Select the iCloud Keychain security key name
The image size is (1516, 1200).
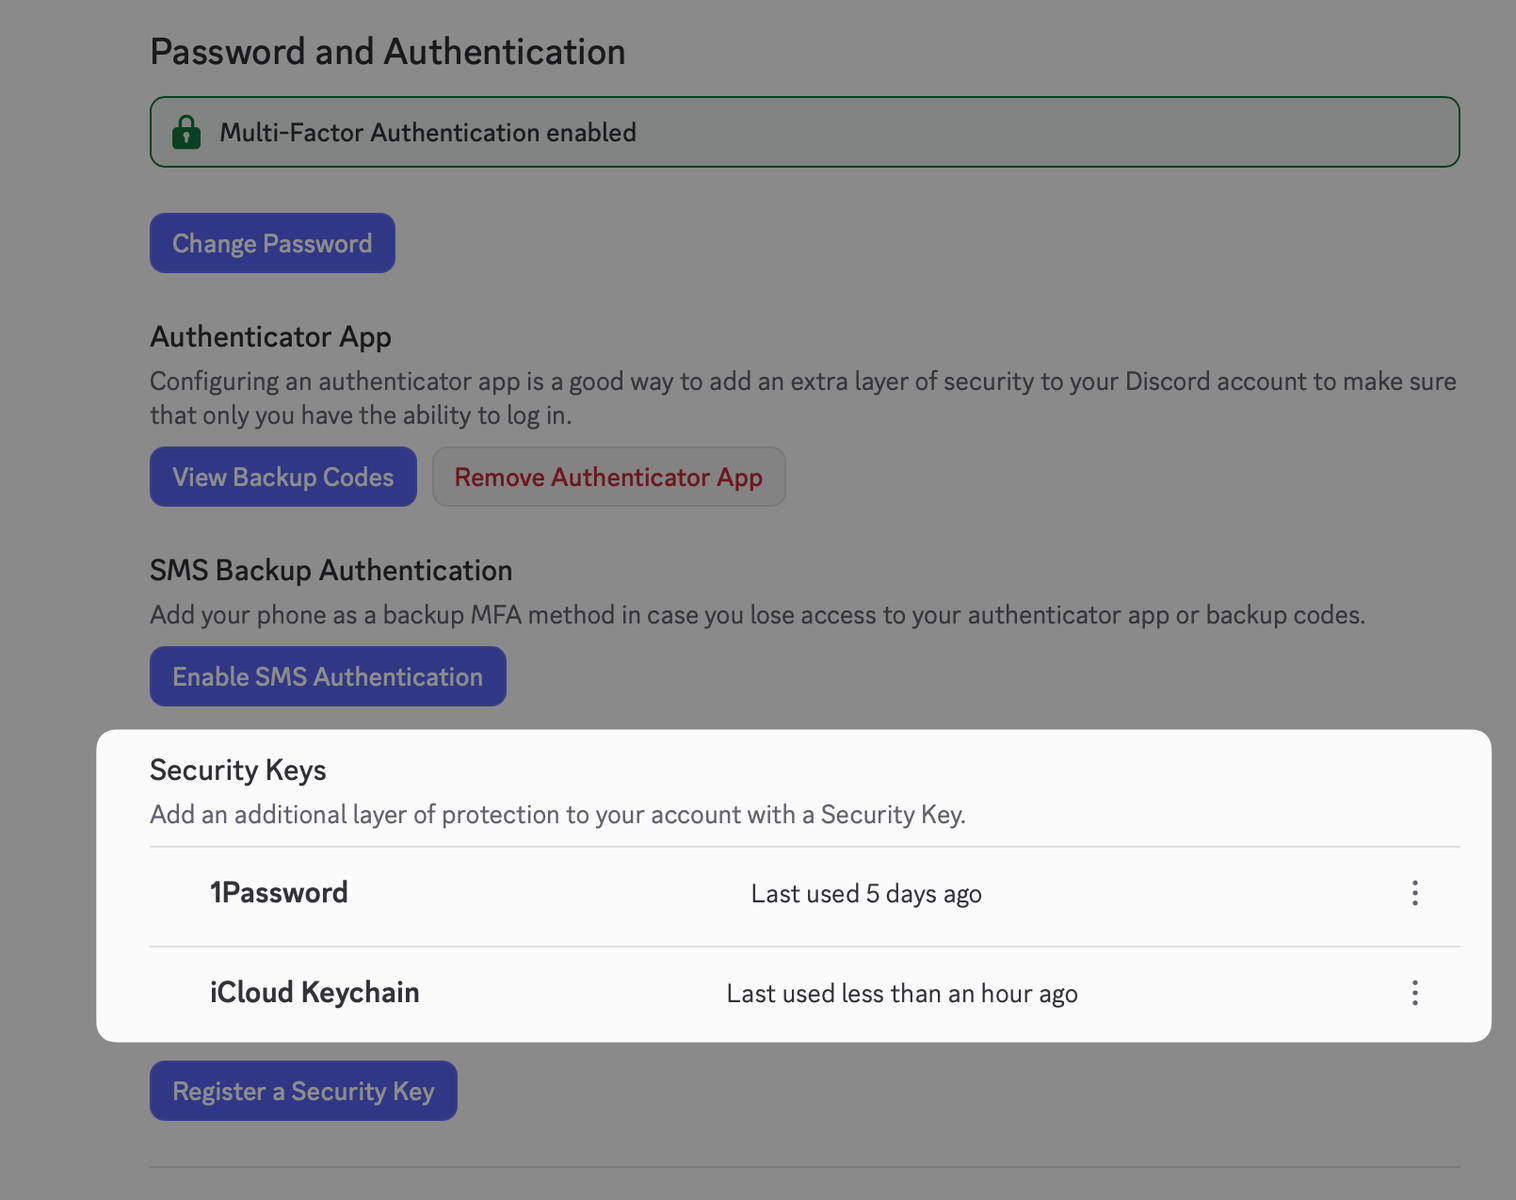(x=314, y=993)
